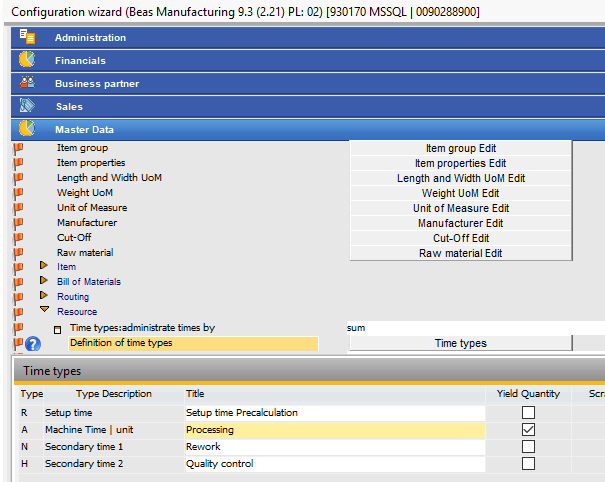Viewport: 605px width, 482px height.
Task: Click the Administration section icon
Action: coord(27,37)
